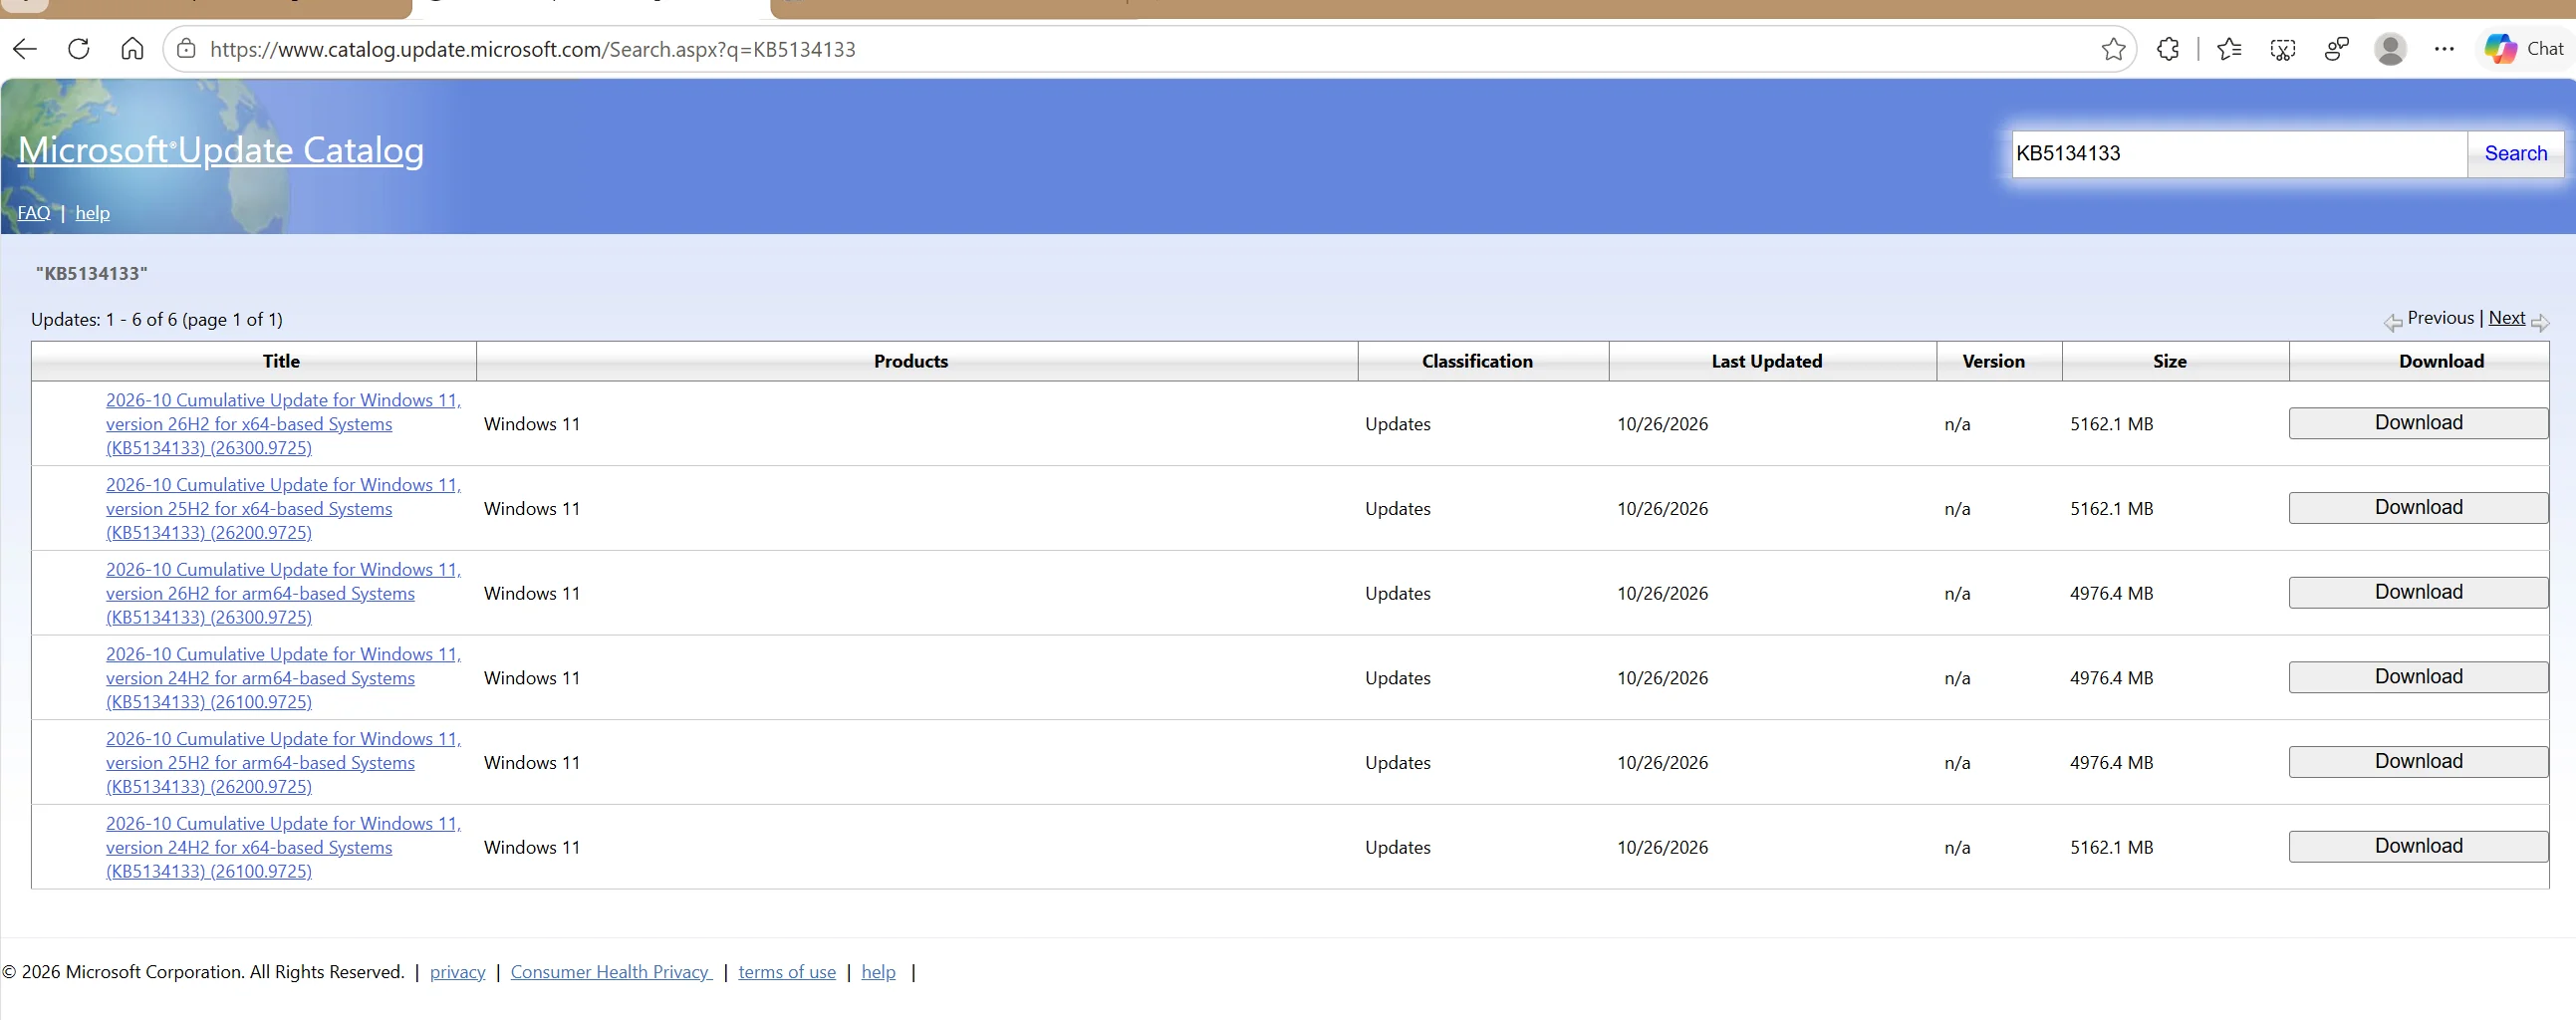Sort results by Size column header
The width and height of the screenshot is (2576, 1020).
click(x=2170, y=361)
